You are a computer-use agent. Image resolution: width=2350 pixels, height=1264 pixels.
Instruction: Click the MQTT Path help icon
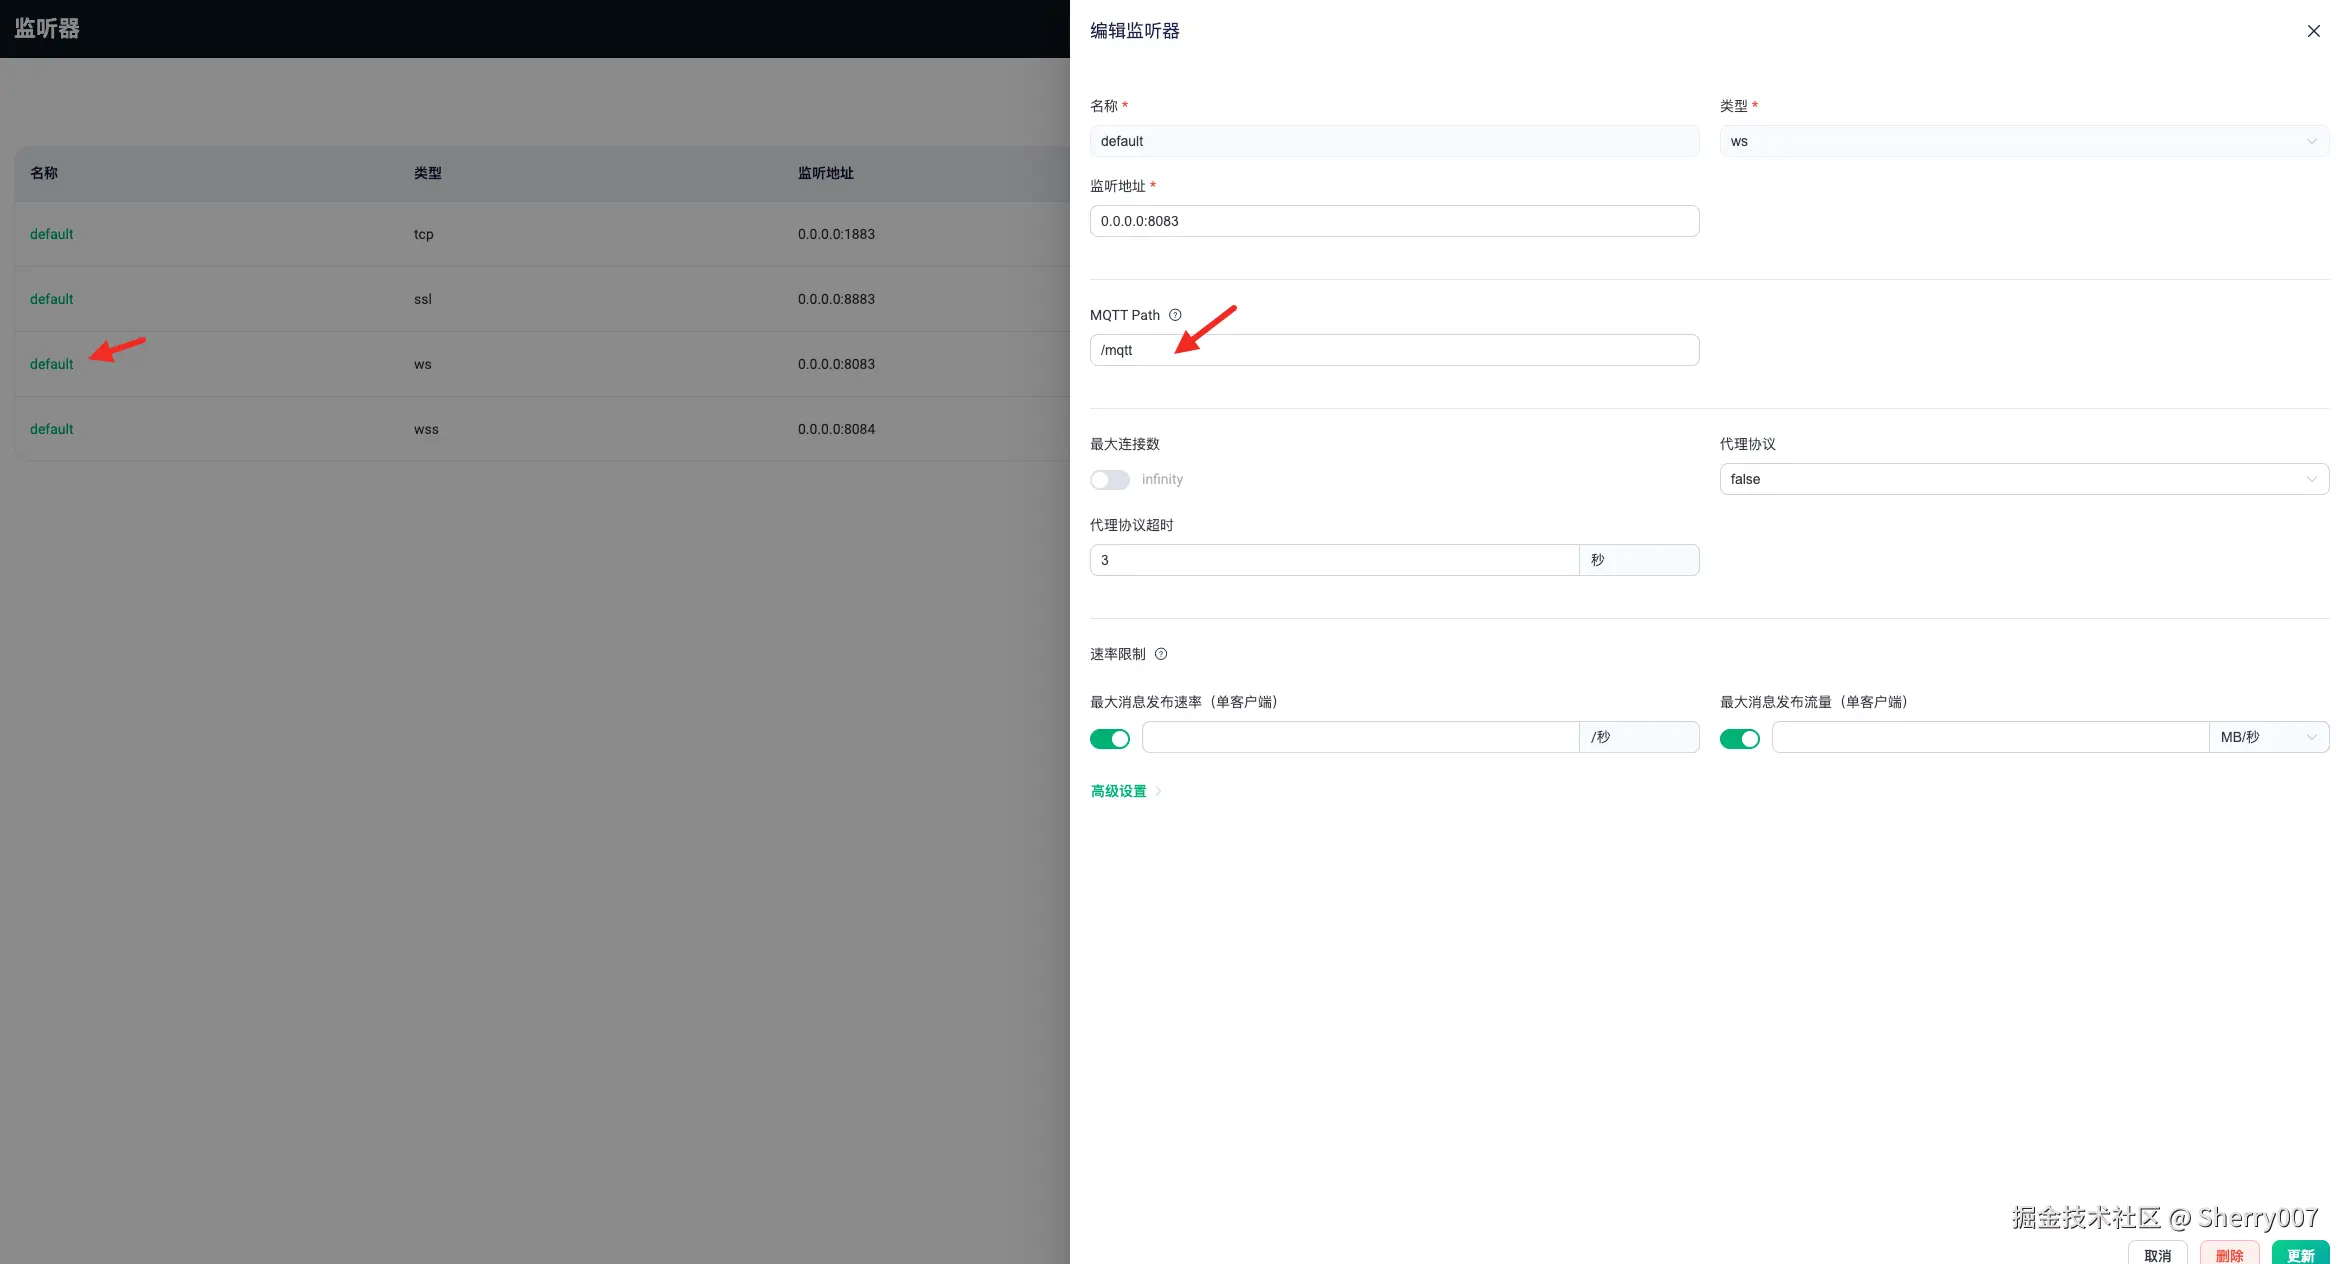(1175, 315)
